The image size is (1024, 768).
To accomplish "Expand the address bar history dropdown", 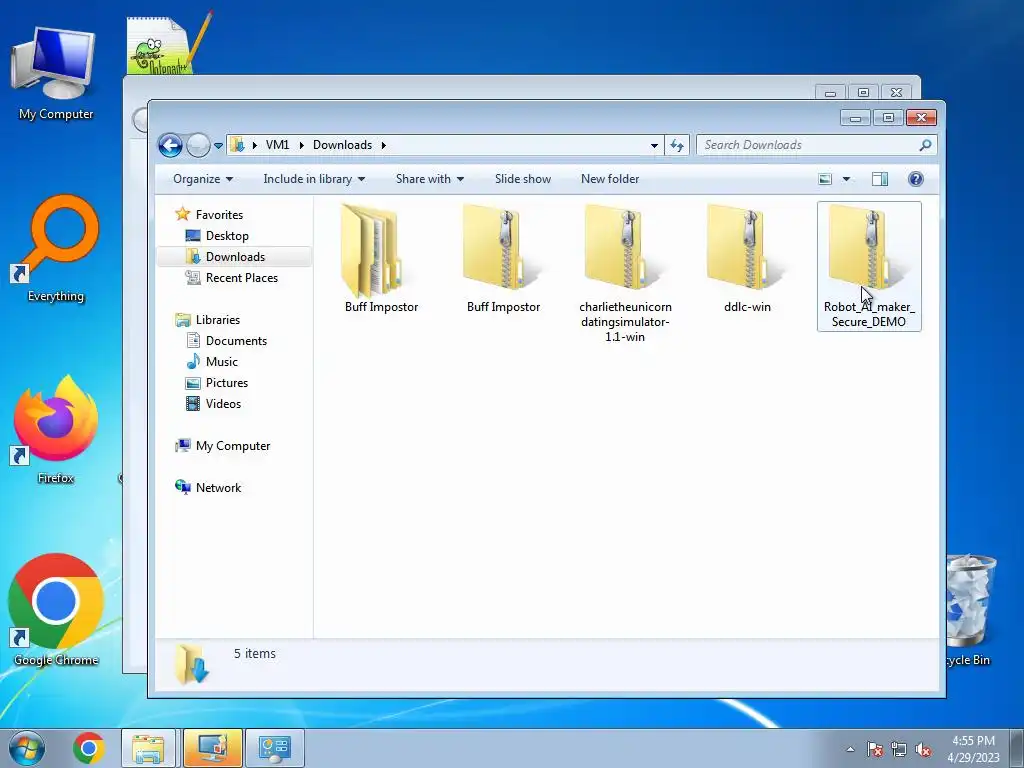I will [x=654, y=146].
